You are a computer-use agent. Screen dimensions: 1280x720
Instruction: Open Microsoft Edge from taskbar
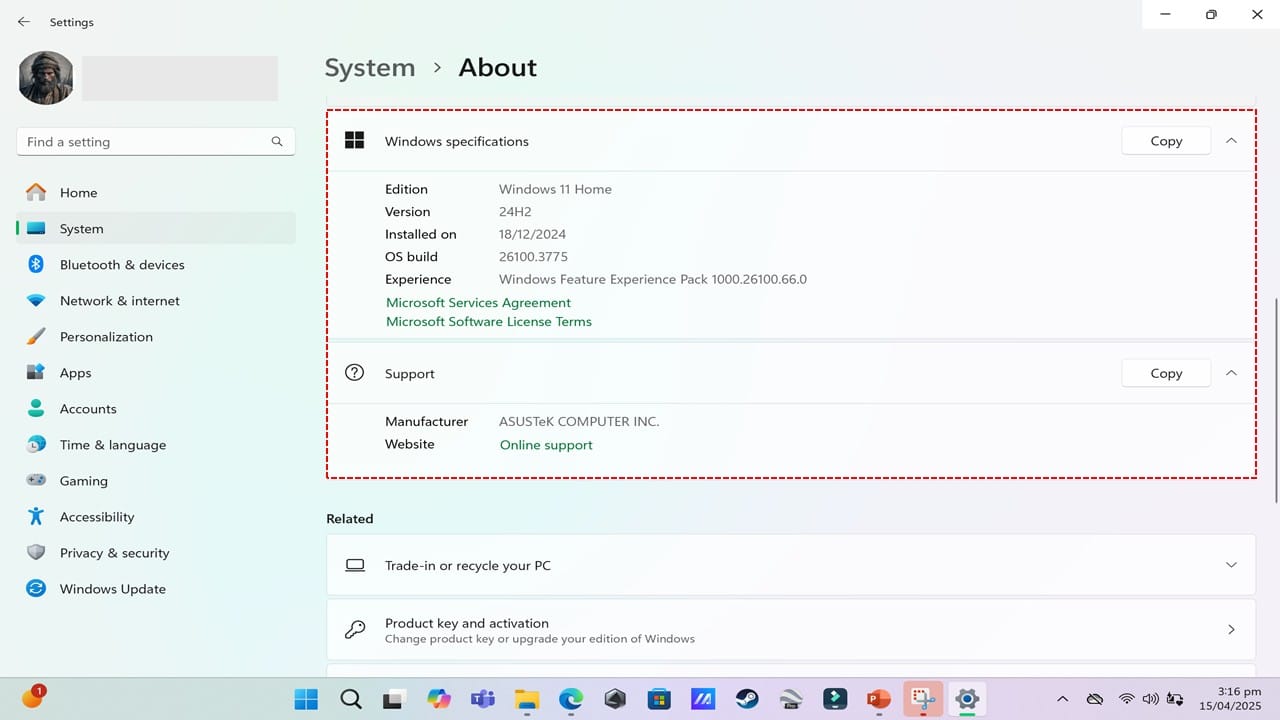tap(570, 699)
